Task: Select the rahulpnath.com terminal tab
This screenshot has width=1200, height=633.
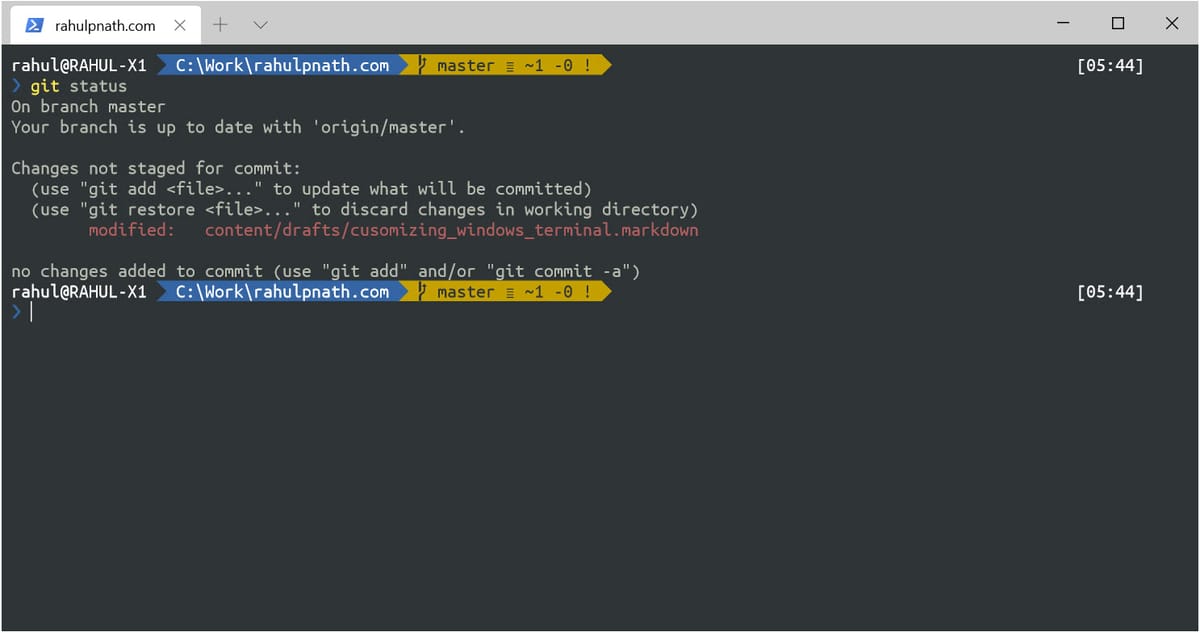Action: pyautogui.click(x=105, y=24)
